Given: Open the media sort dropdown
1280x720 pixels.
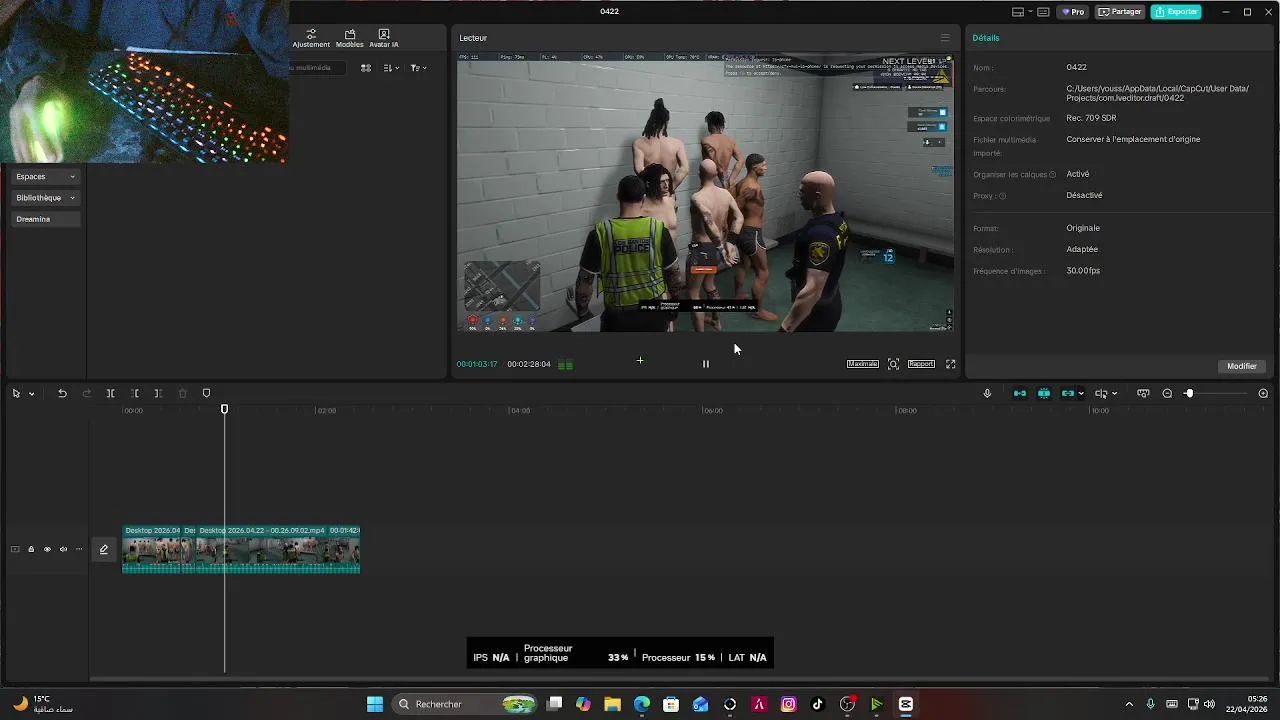Looking at the screenshot, I should tap(391, 68).
